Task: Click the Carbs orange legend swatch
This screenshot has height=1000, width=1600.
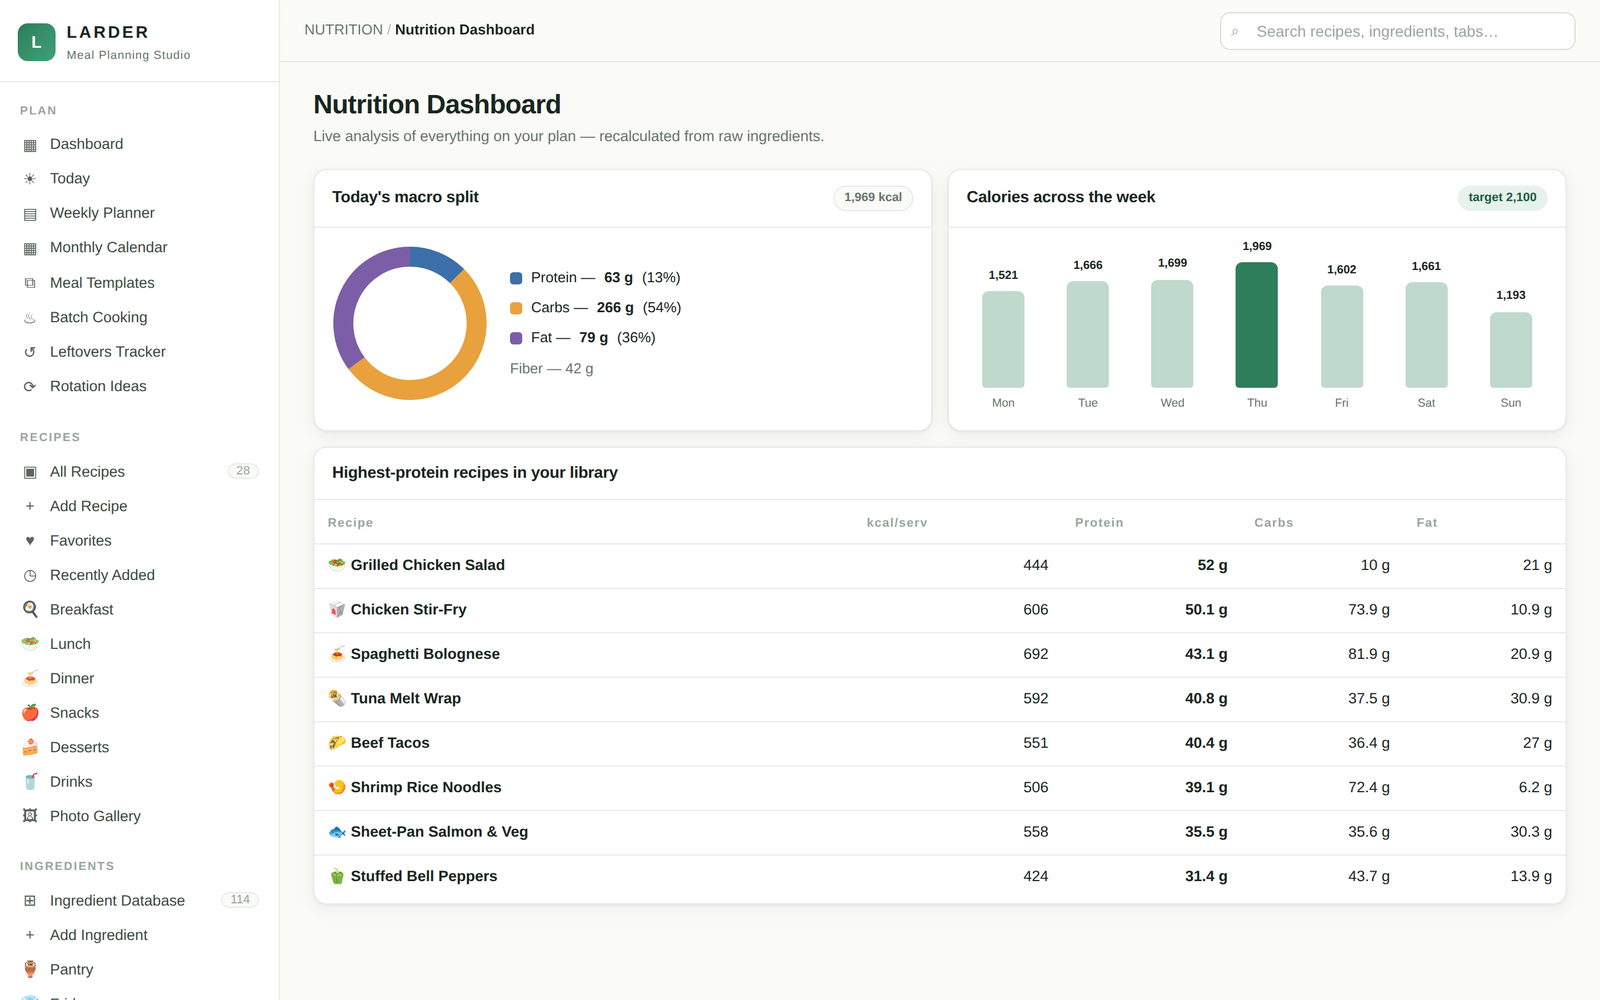Action: (x=516, y=308)
